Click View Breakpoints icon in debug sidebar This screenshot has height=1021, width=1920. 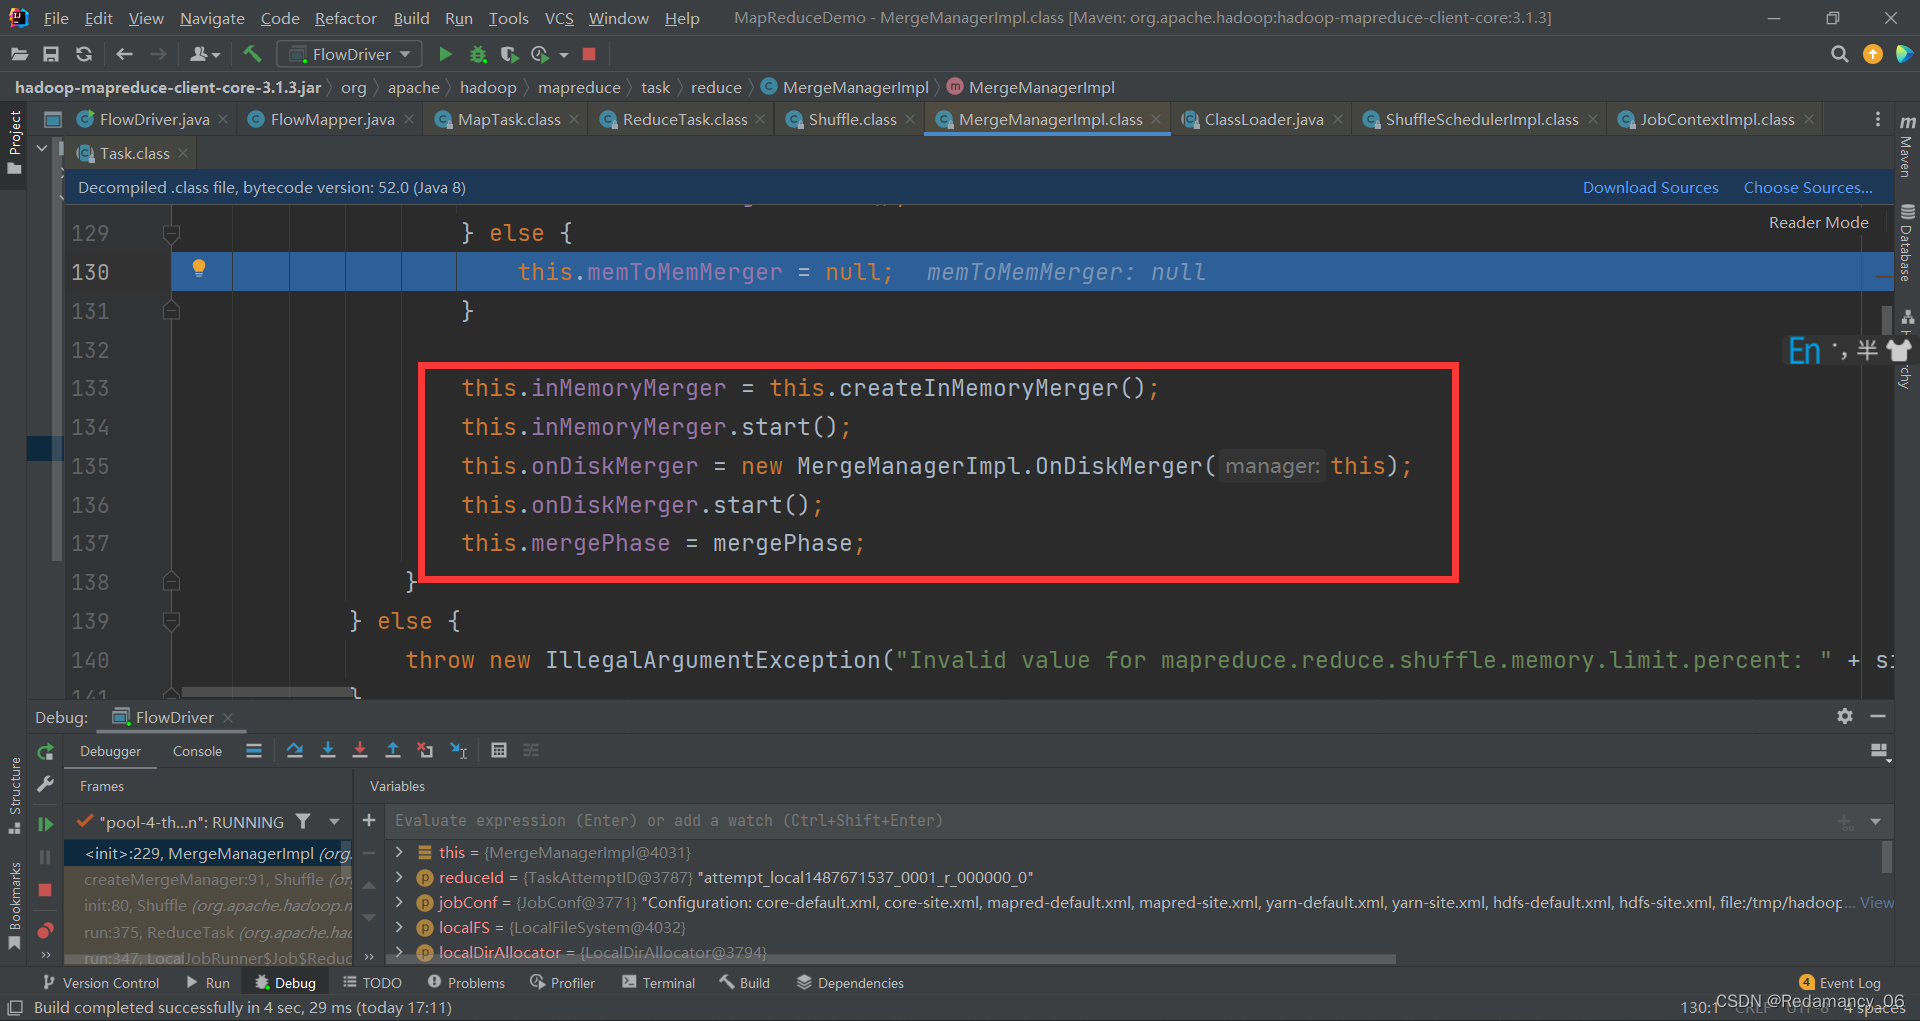45,931
